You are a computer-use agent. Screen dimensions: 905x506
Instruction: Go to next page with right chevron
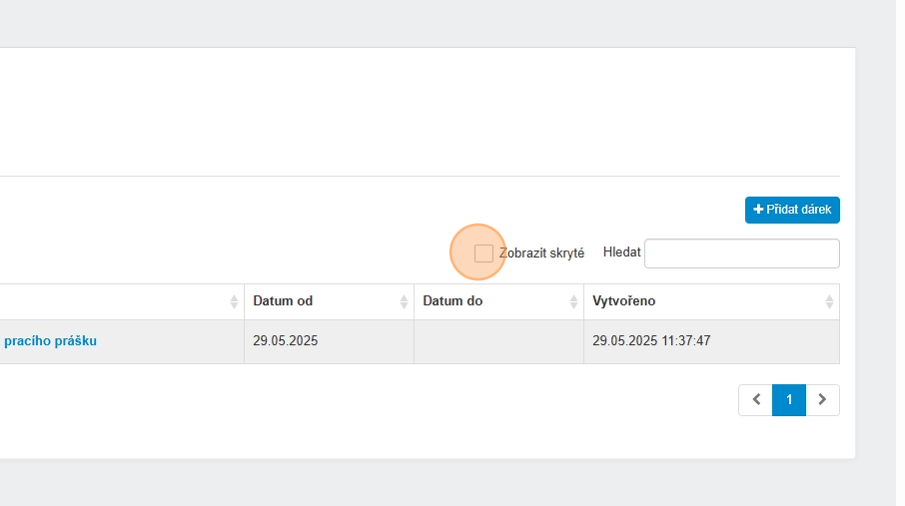tap(822, 400)
